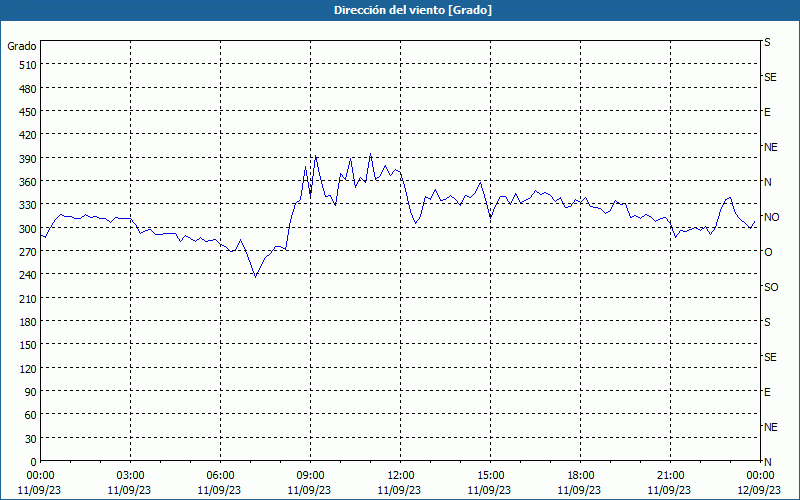Click the 03:00 time label
This screenshot has width=800, height=500.
tap(130, 476)
